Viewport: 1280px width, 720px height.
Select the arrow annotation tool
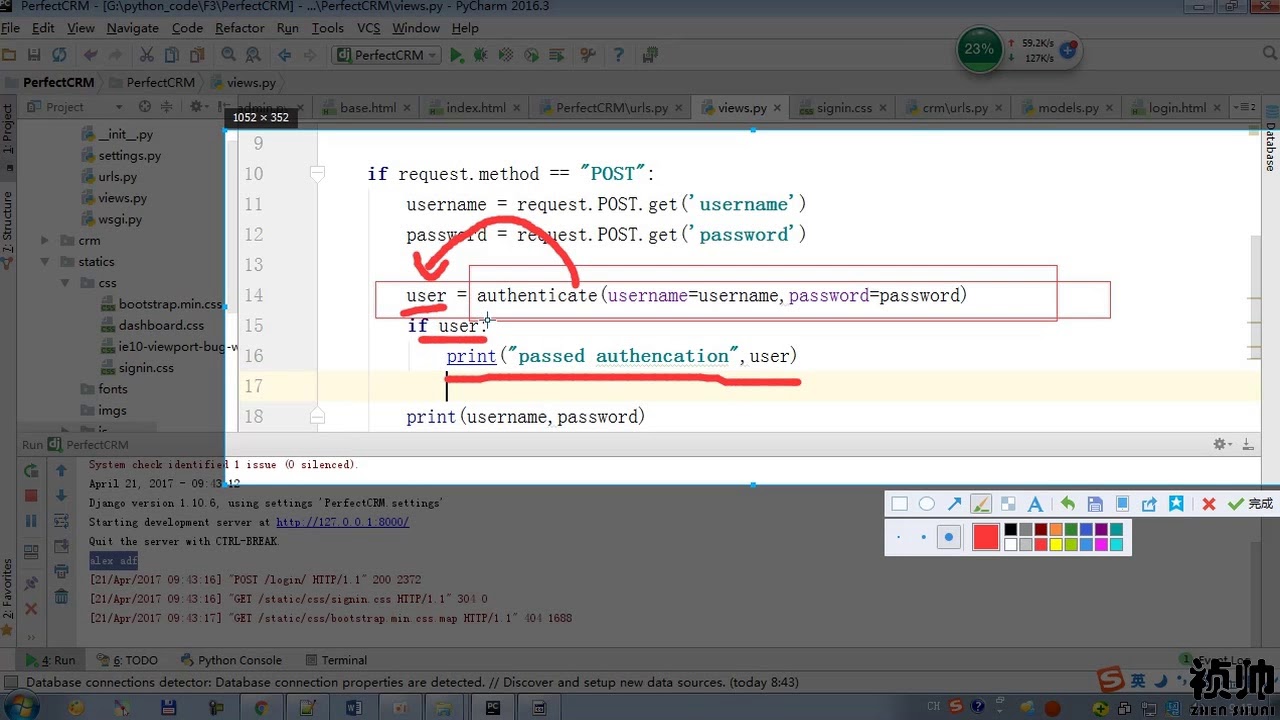[954, 504]
